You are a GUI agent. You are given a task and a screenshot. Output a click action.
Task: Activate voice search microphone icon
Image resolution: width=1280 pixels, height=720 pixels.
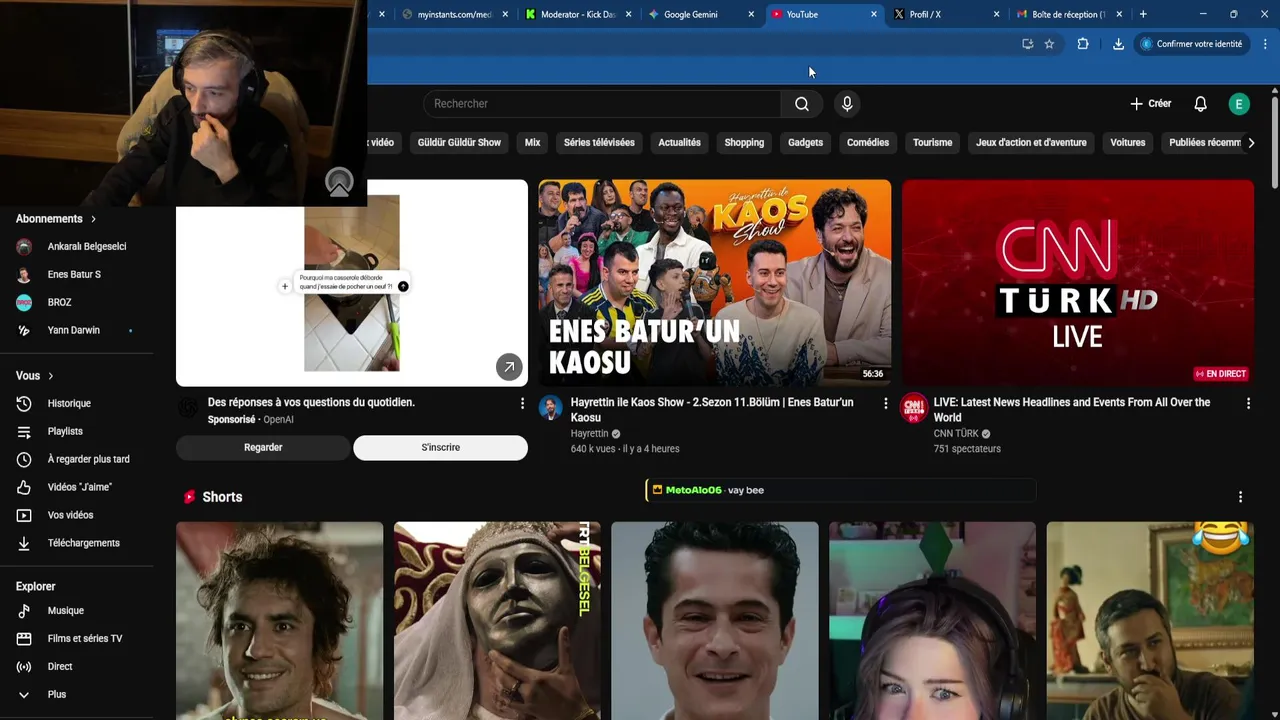847,104
